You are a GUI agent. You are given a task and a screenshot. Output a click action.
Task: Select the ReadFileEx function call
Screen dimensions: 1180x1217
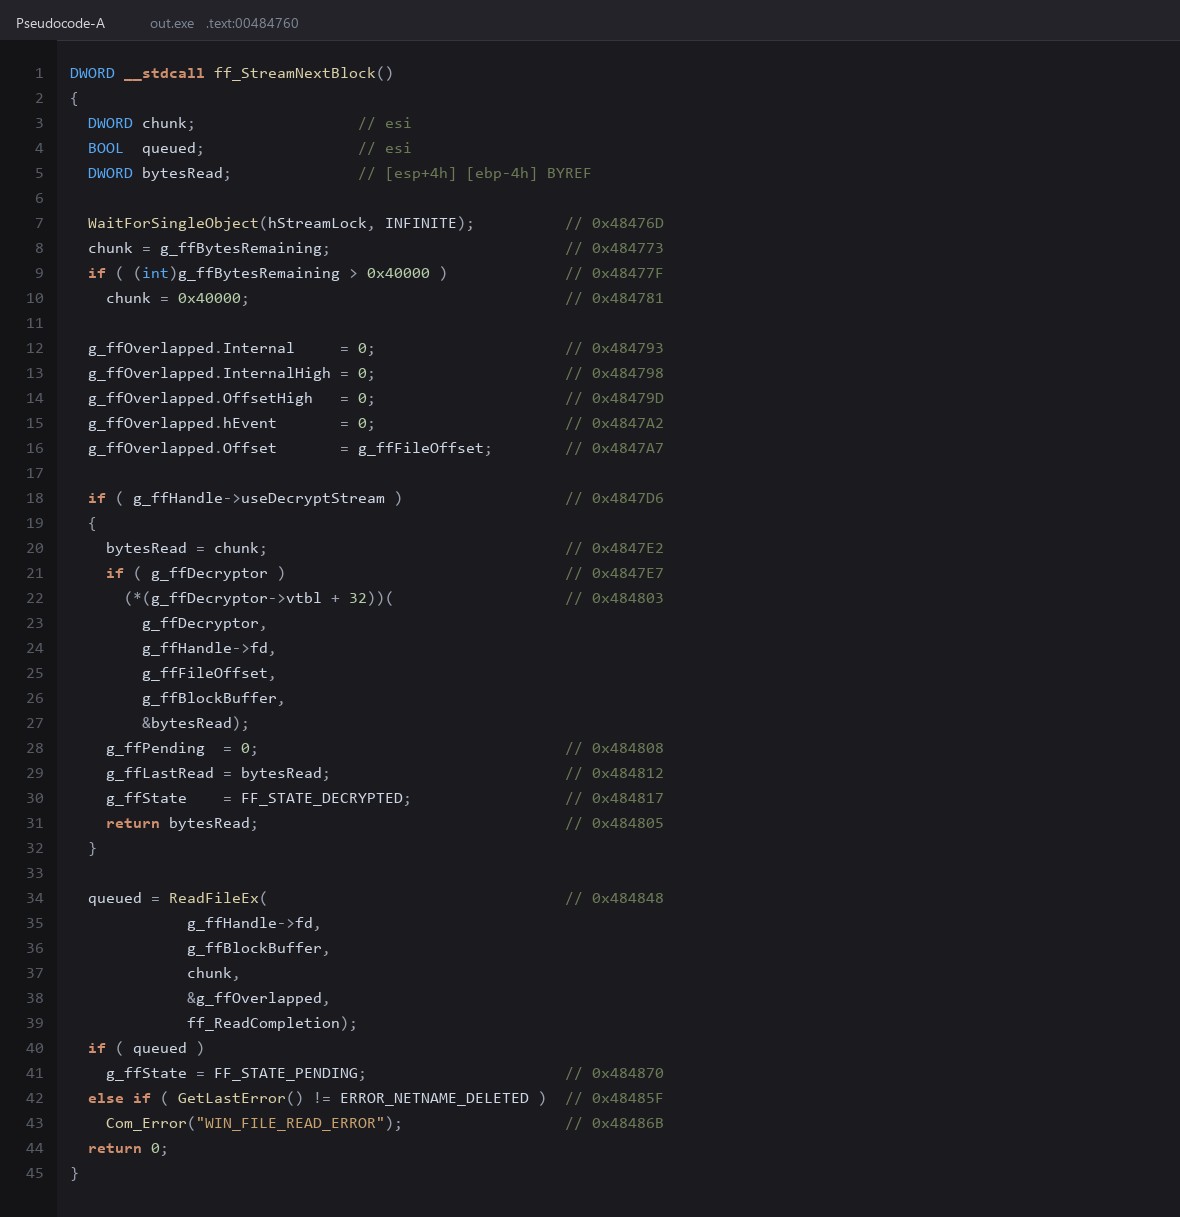tap(213, 898)
